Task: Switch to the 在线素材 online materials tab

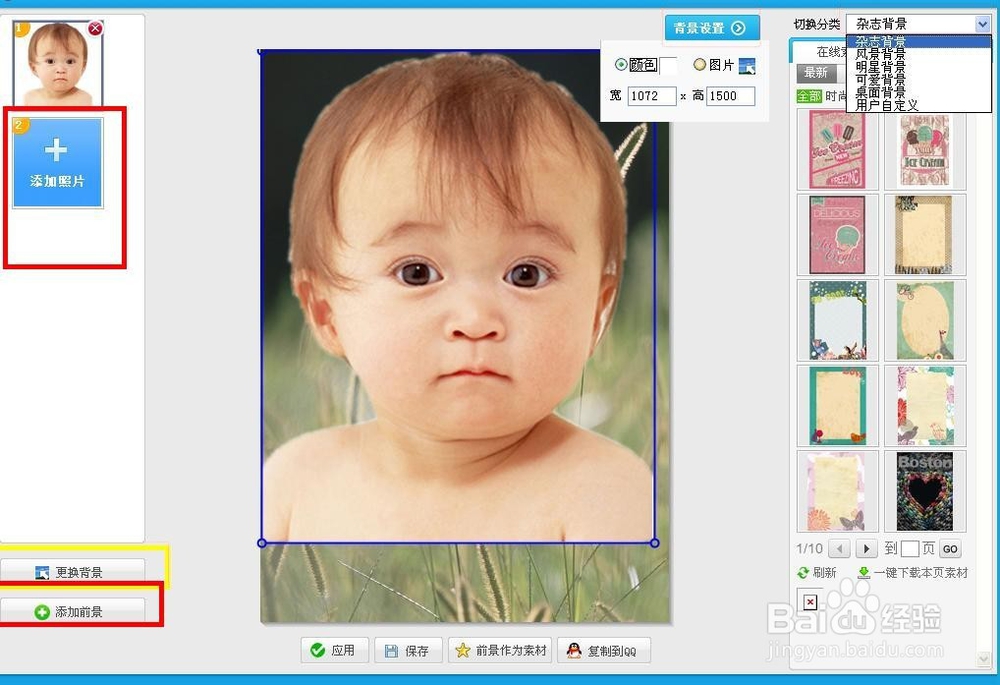Action: point(820,52)
